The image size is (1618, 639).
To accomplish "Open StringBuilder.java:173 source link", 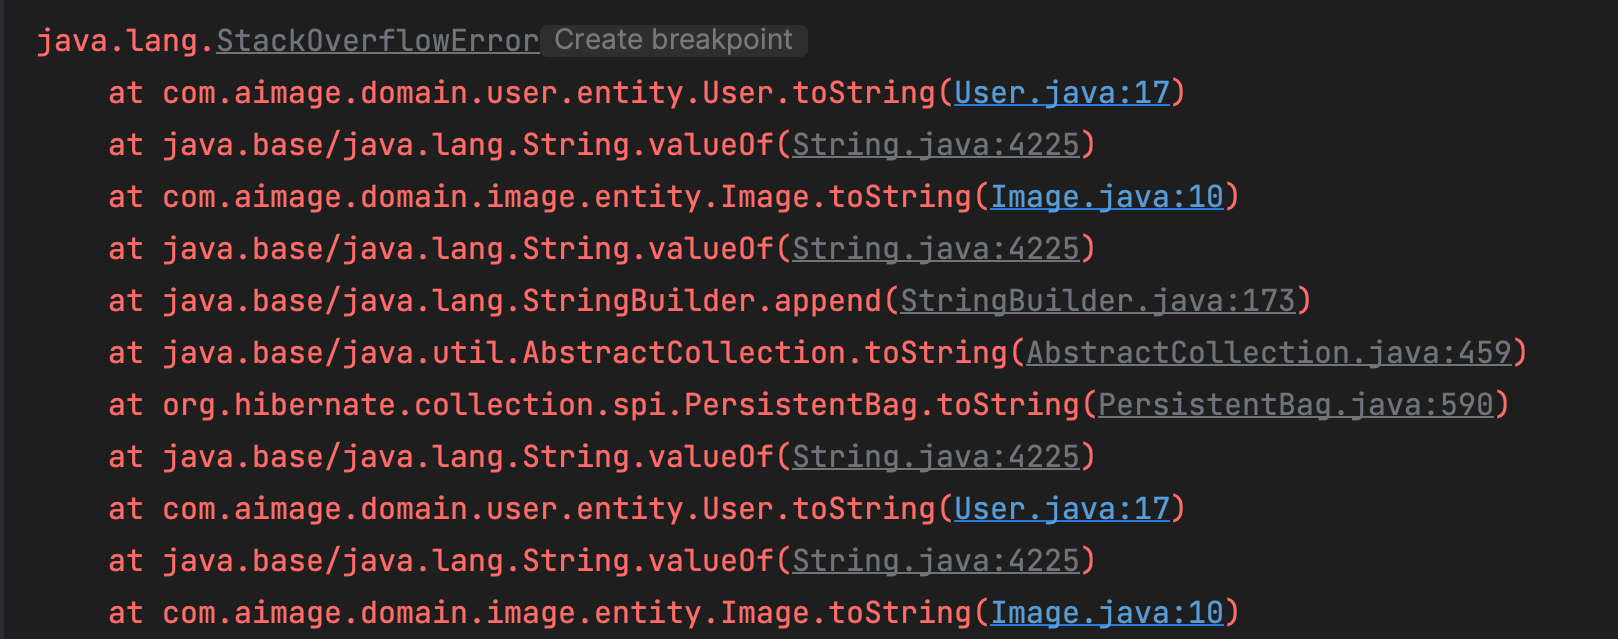I will coord(1097,300).
